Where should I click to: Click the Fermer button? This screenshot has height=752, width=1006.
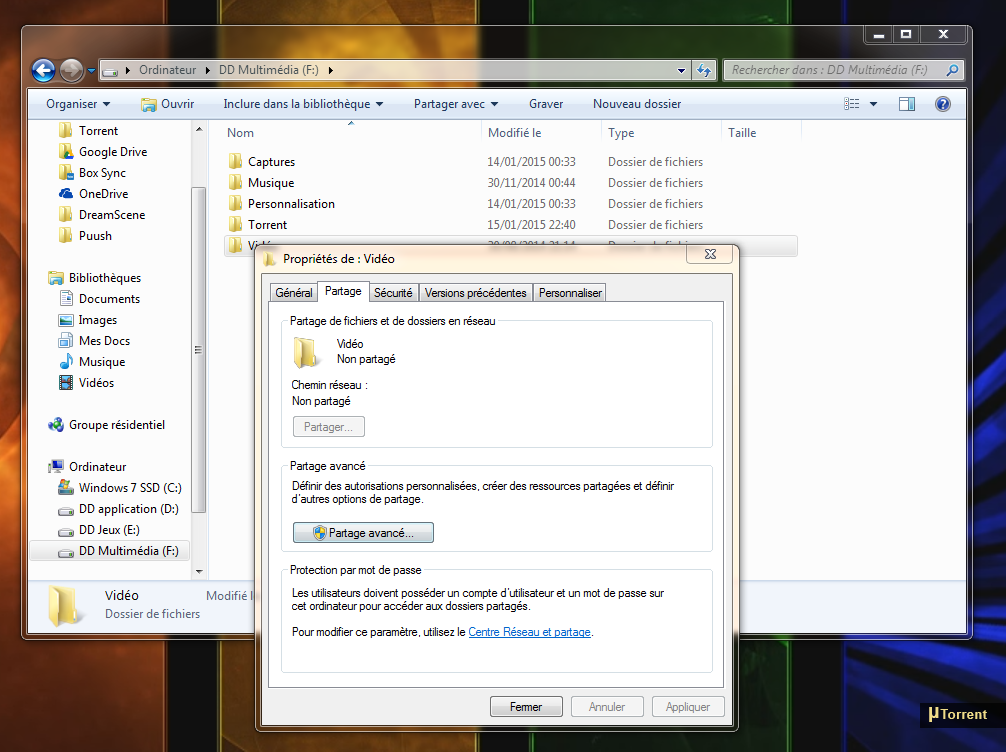coord(526,706)
